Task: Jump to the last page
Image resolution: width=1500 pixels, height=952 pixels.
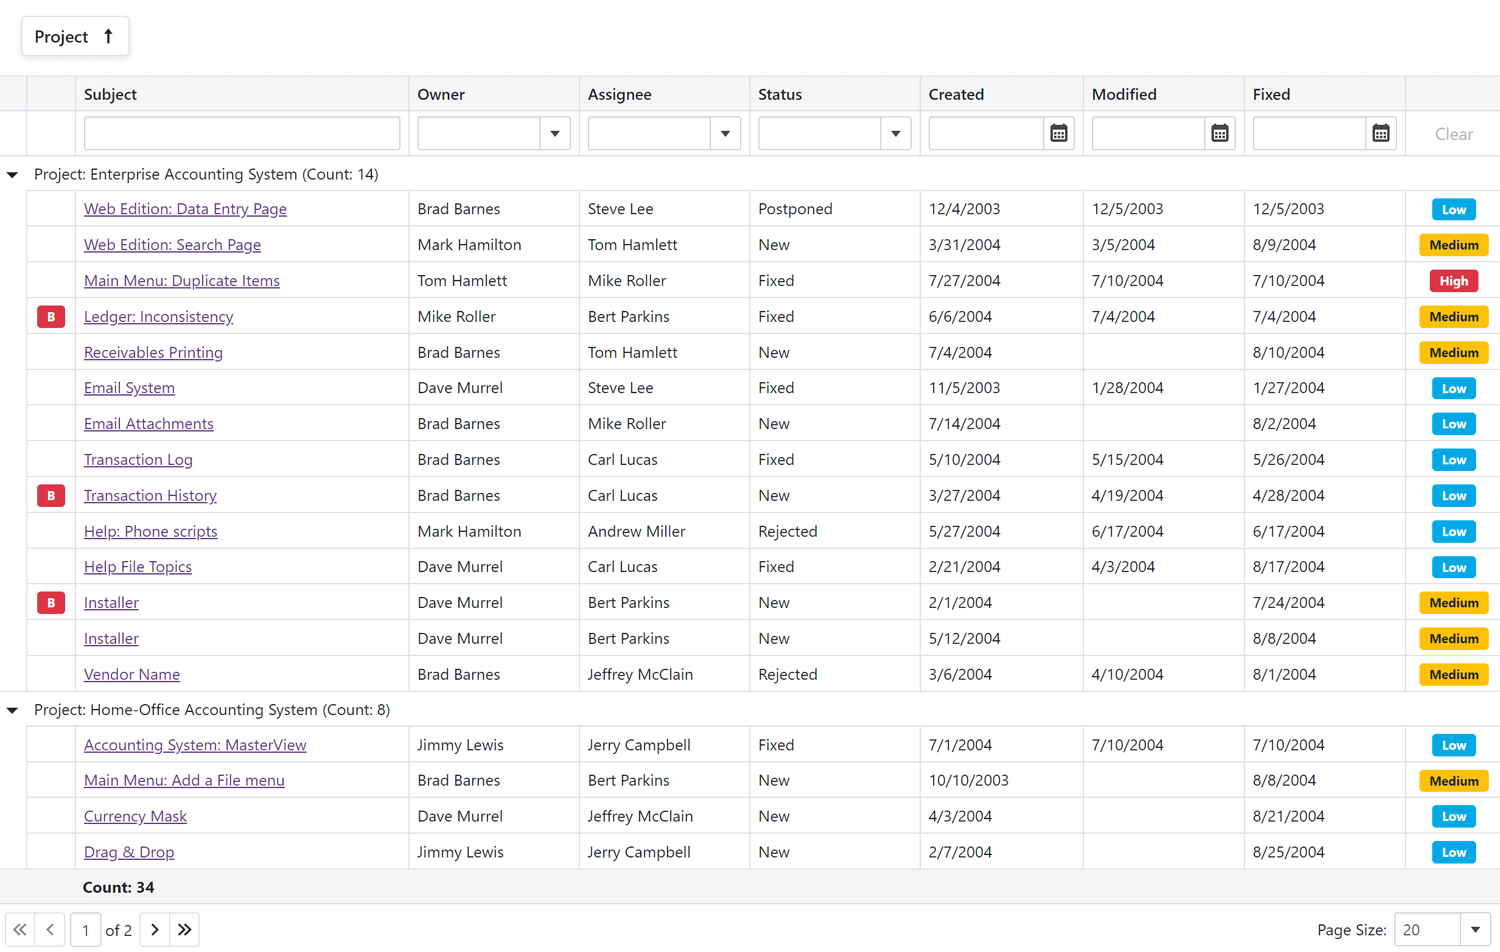Action: (185, 930)
